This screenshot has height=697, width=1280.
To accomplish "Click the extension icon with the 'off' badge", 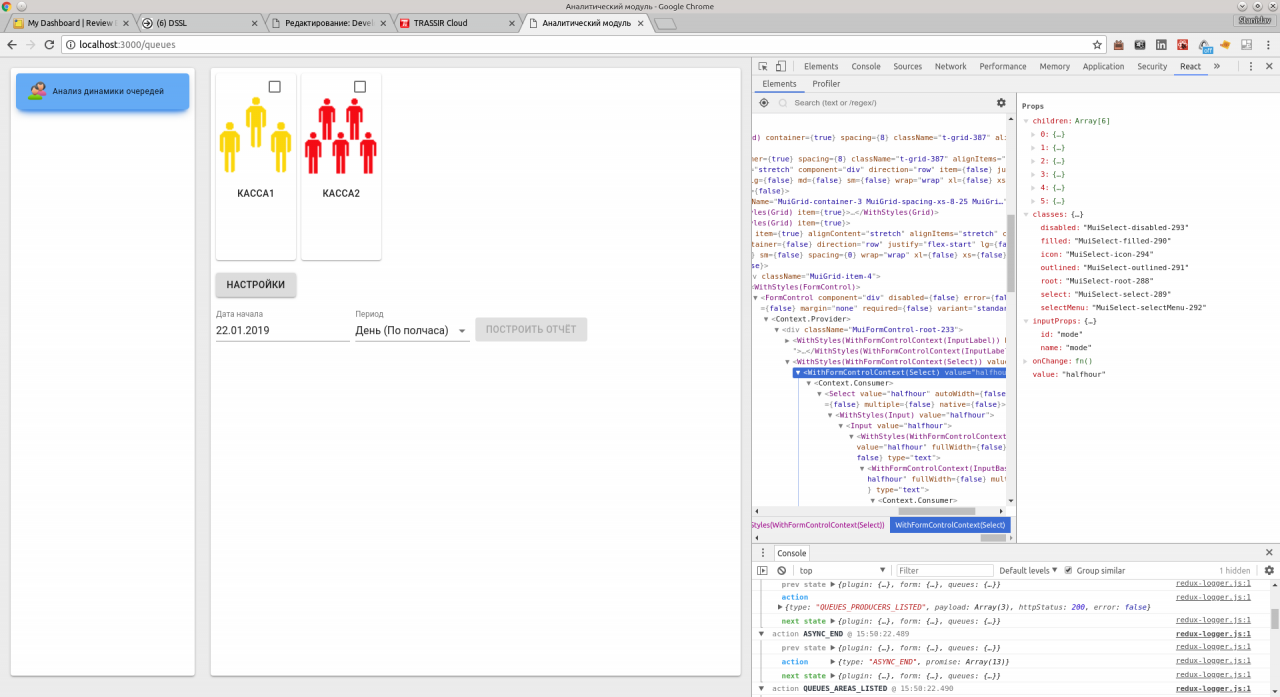I will click(1205, 45).
